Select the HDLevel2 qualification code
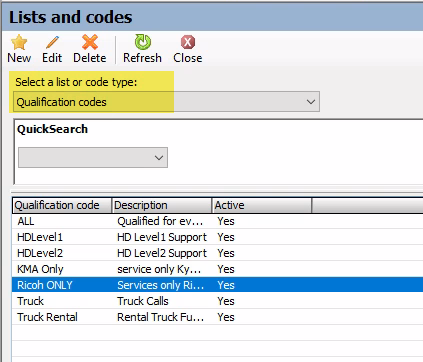Screen dimensions: 423x362 point(40,253)
